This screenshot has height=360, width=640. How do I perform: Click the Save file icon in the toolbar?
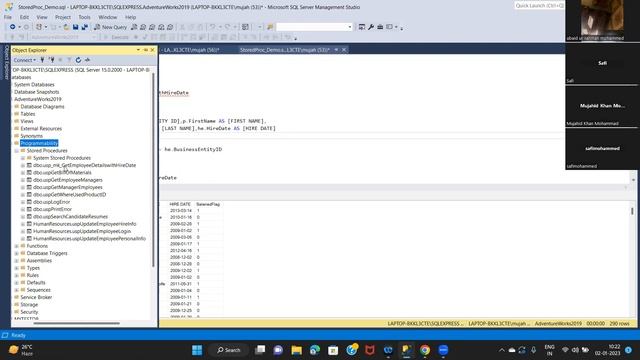76,27
